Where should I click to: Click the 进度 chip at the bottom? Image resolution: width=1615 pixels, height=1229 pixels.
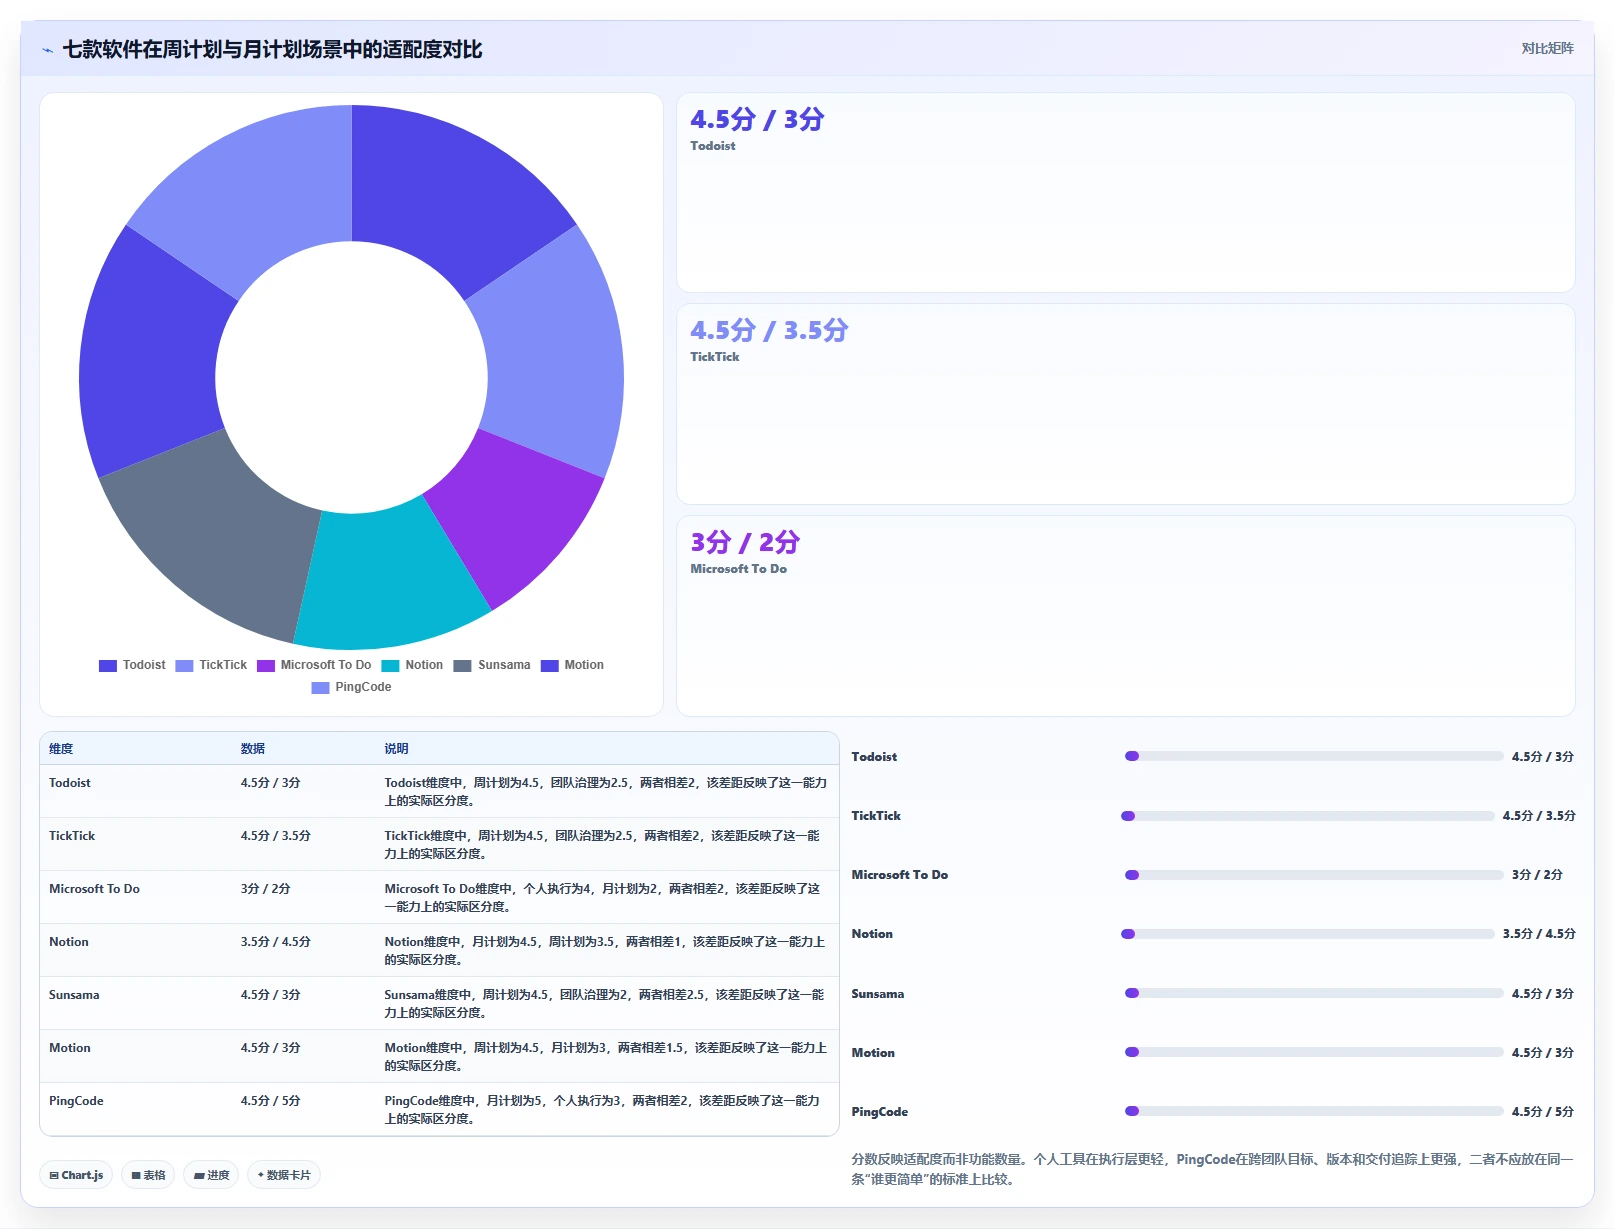coord(212,1175)
